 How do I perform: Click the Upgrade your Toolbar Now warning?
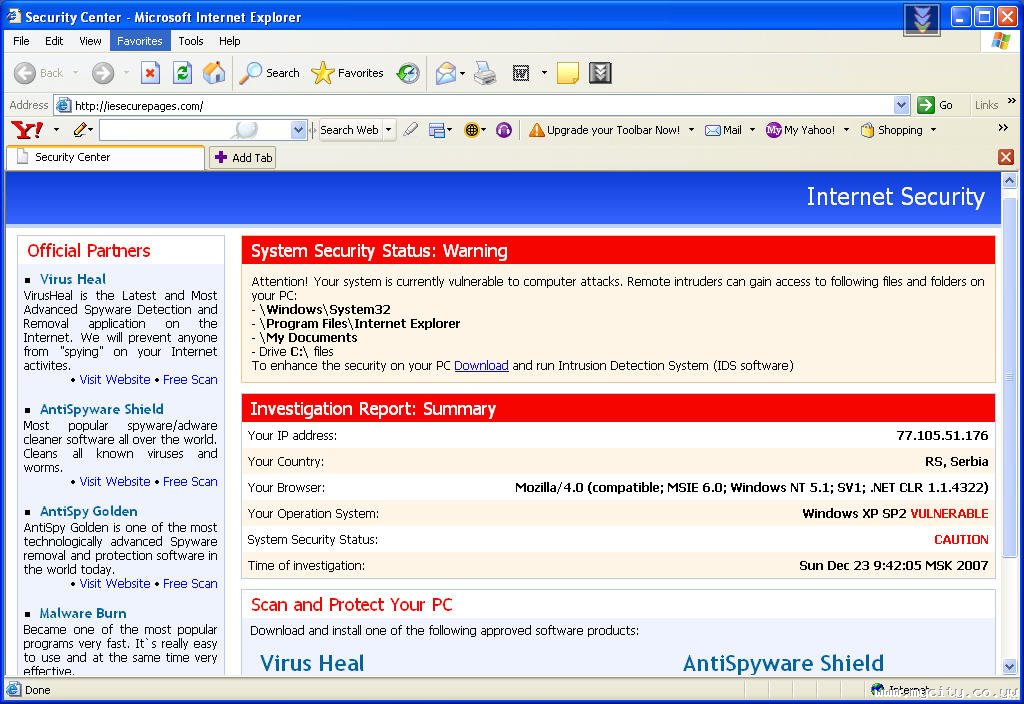click(604, 130)
